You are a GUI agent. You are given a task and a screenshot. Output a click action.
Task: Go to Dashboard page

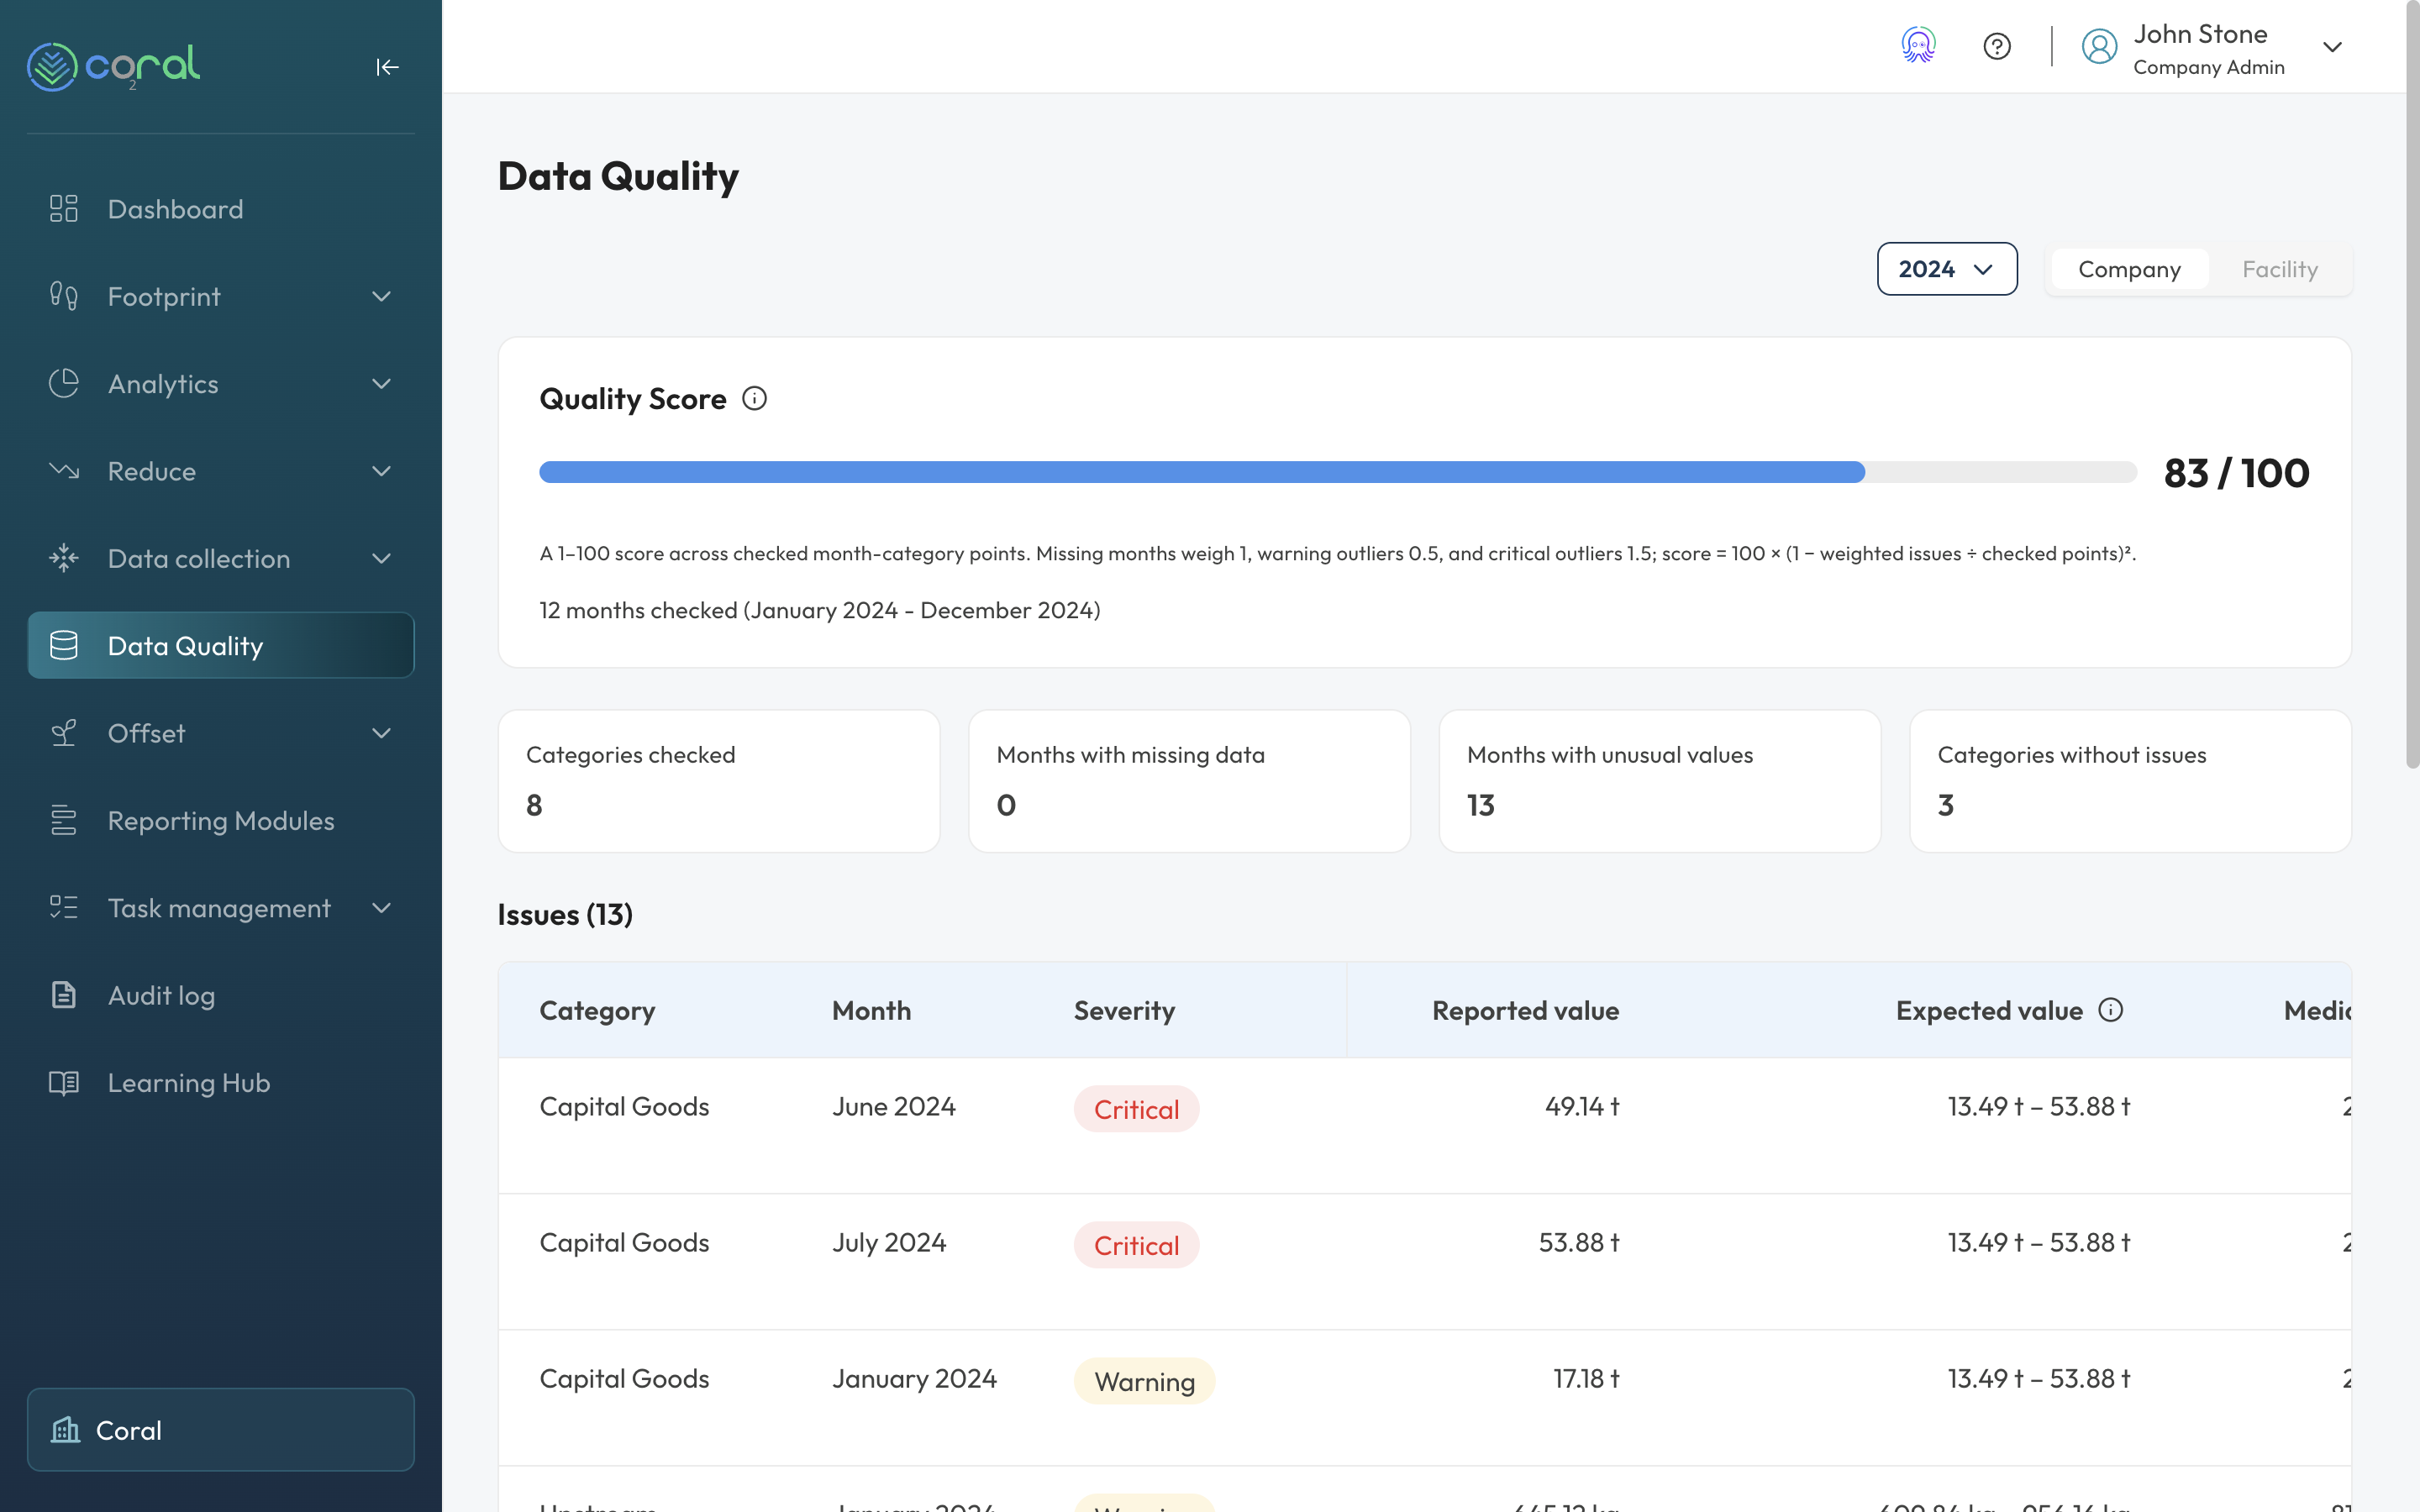tap(221, 209)
